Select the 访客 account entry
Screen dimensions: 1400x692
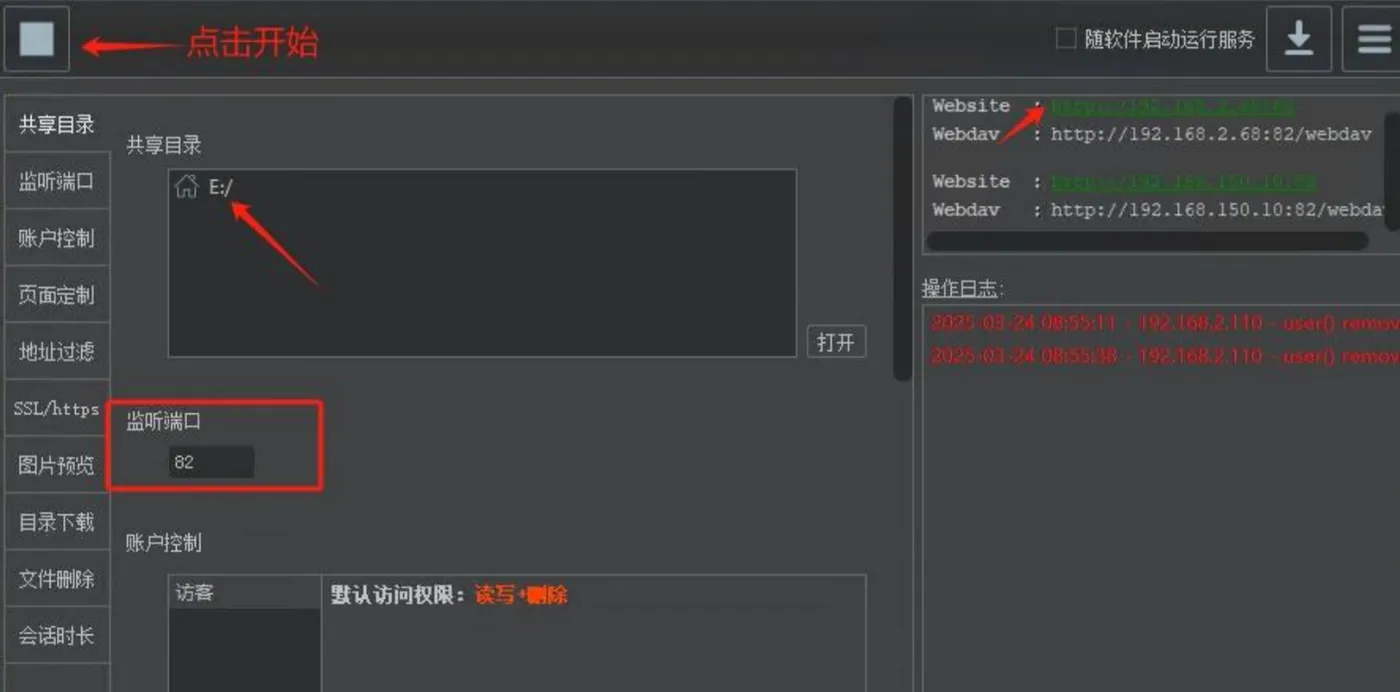244,593
